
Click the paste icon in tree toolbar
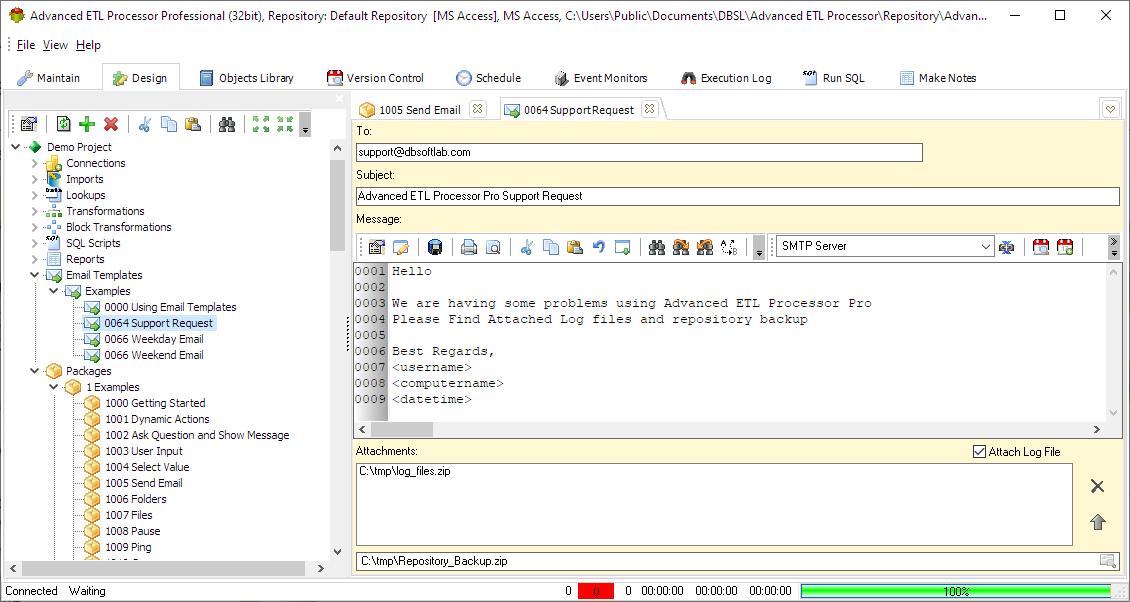[192, 124]
